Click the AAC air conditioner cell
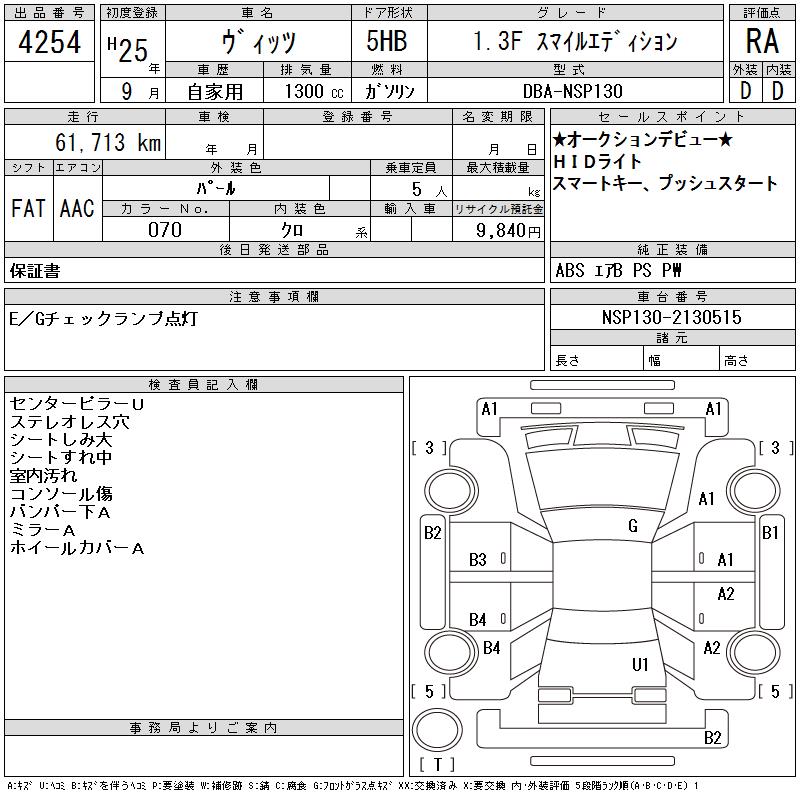This screenshot has height=800, width=800. point(77,208)
